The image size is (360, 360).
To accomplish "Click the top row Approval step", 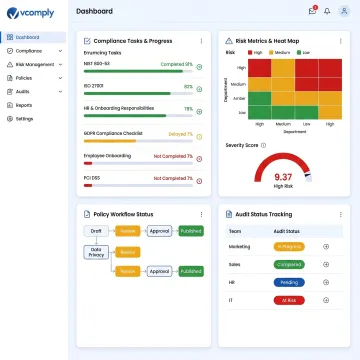I will (x=159, y=231).
